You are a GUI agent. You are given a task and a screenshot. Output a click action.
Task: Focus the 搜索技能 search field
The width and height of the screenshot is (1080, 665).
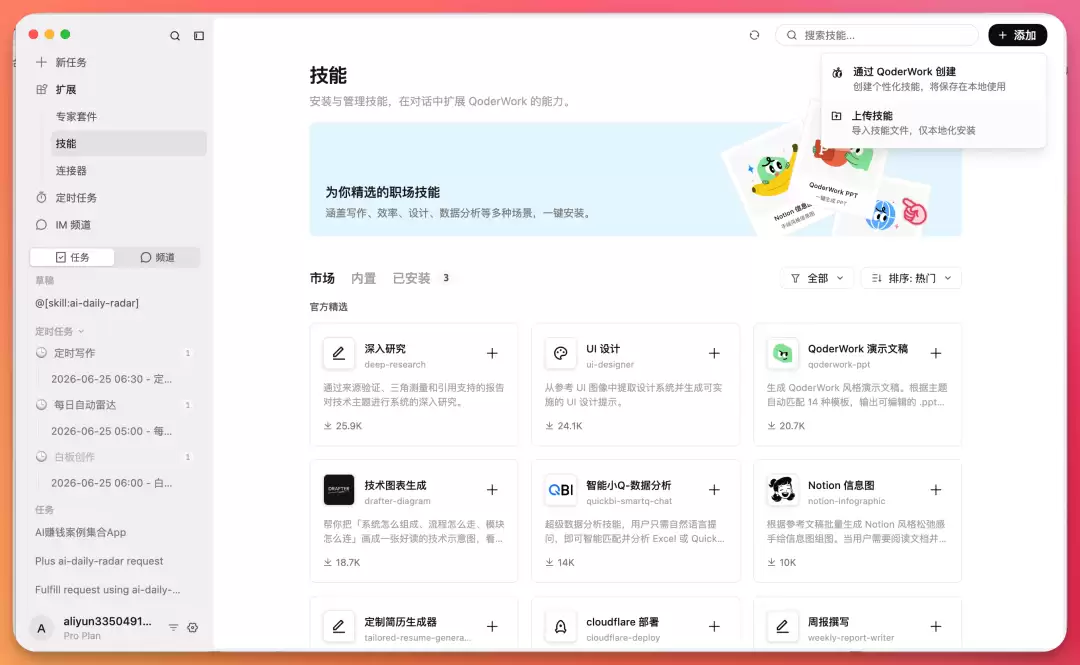point(877,35)
